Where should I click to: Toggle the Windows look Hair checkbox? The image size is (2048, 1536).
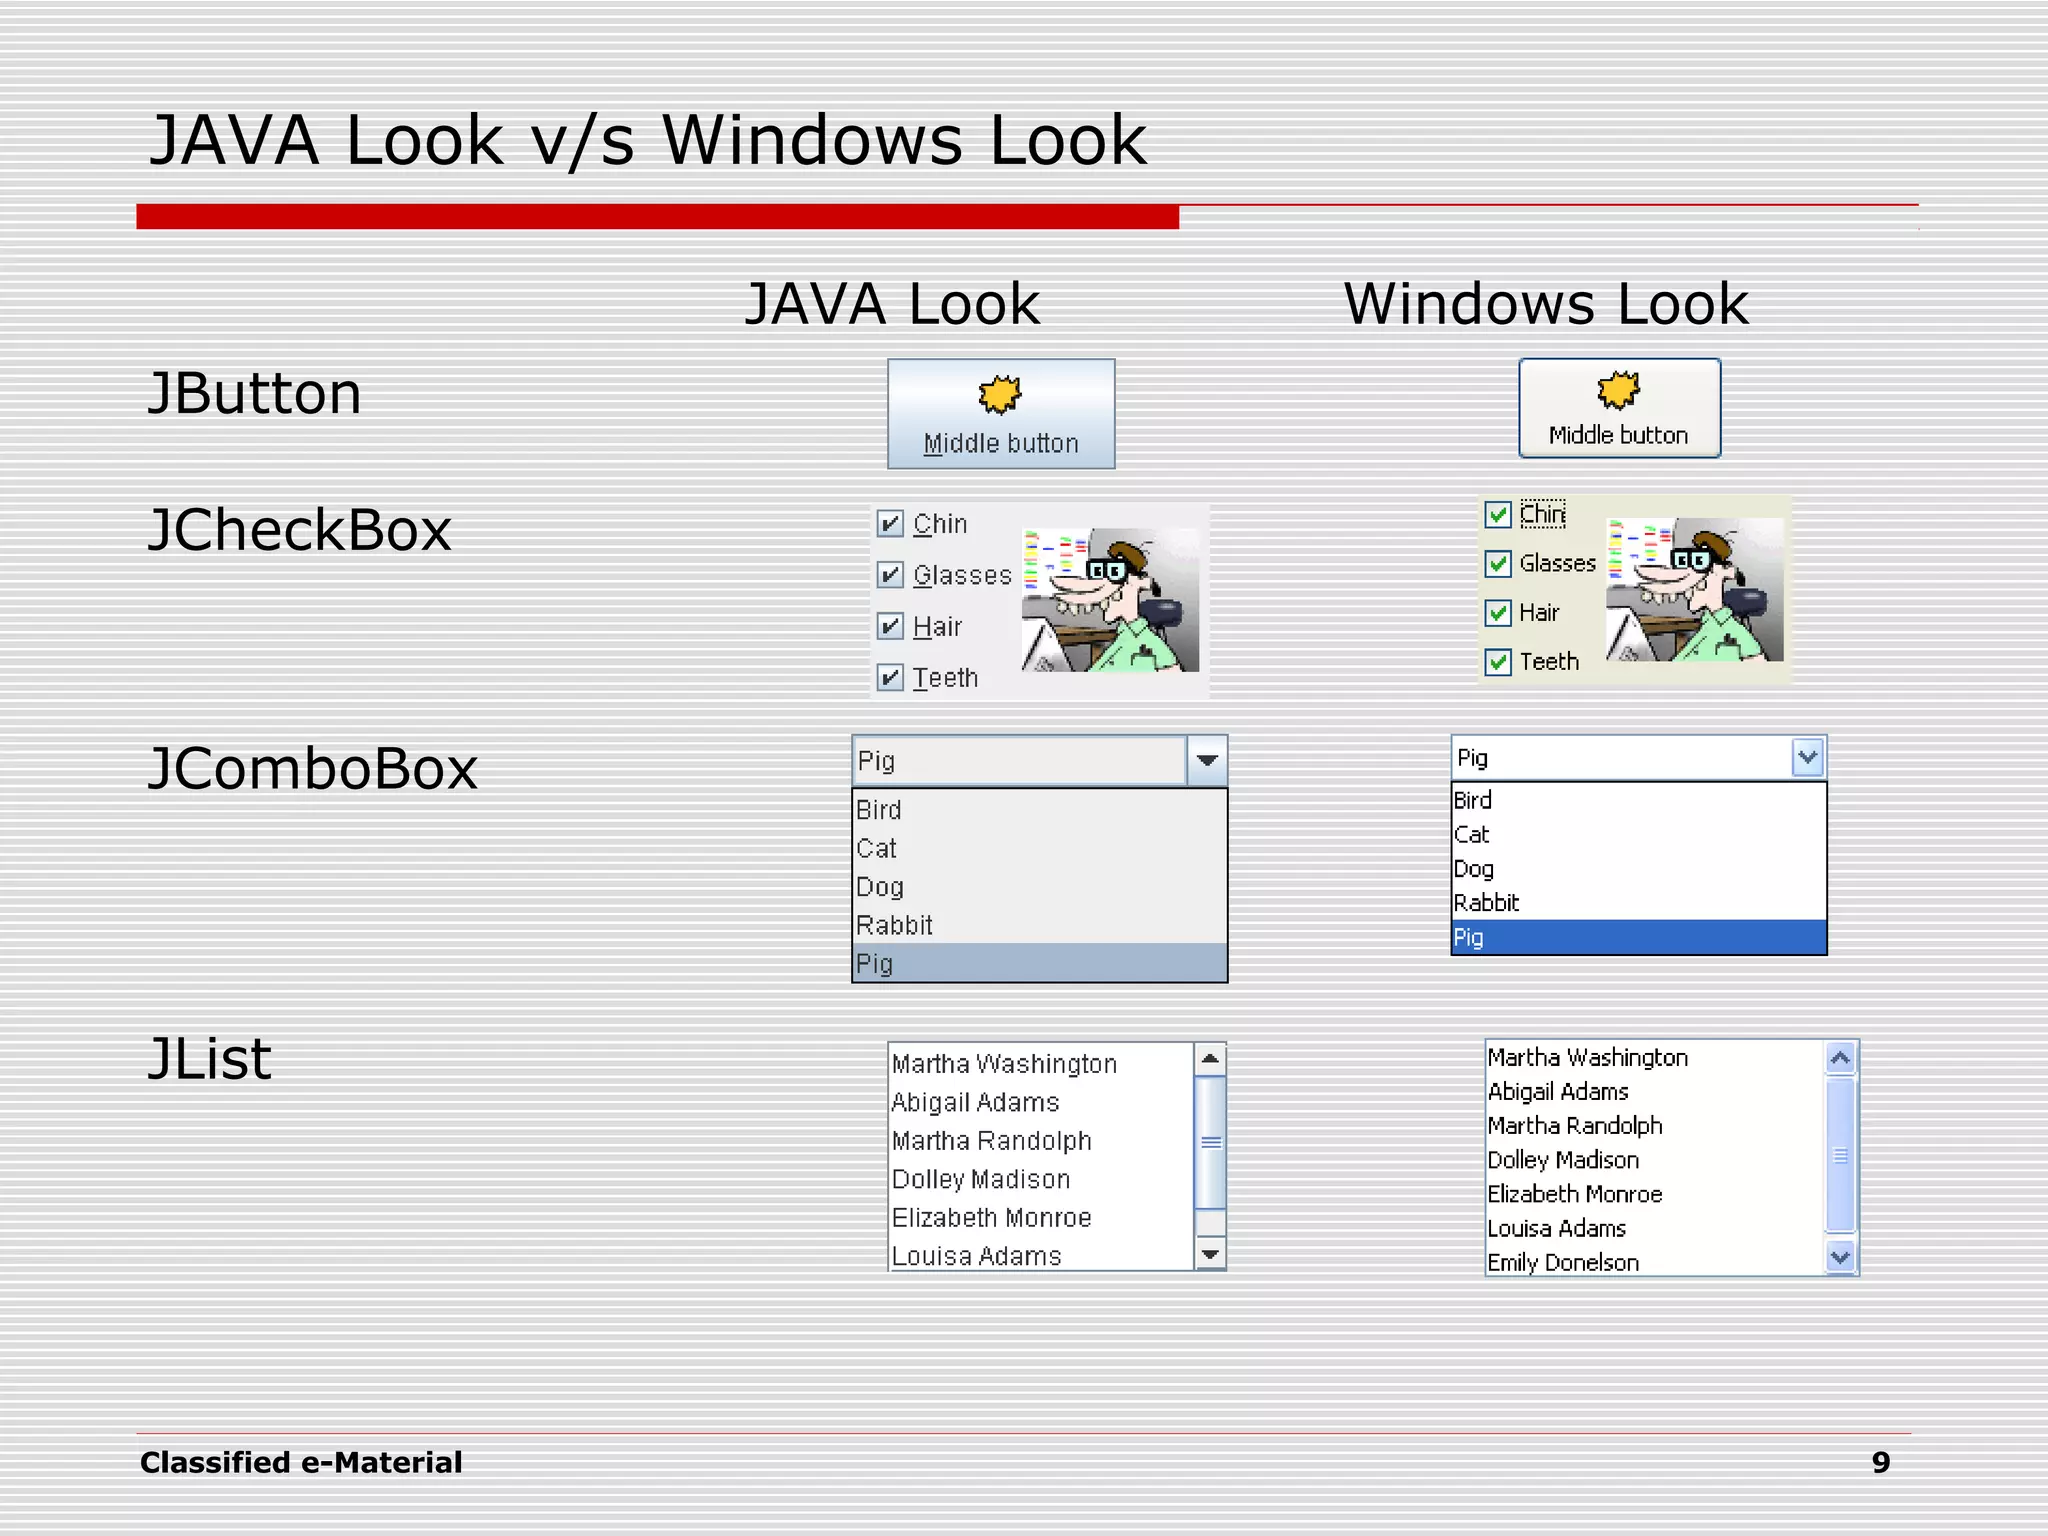point(1498,613)
